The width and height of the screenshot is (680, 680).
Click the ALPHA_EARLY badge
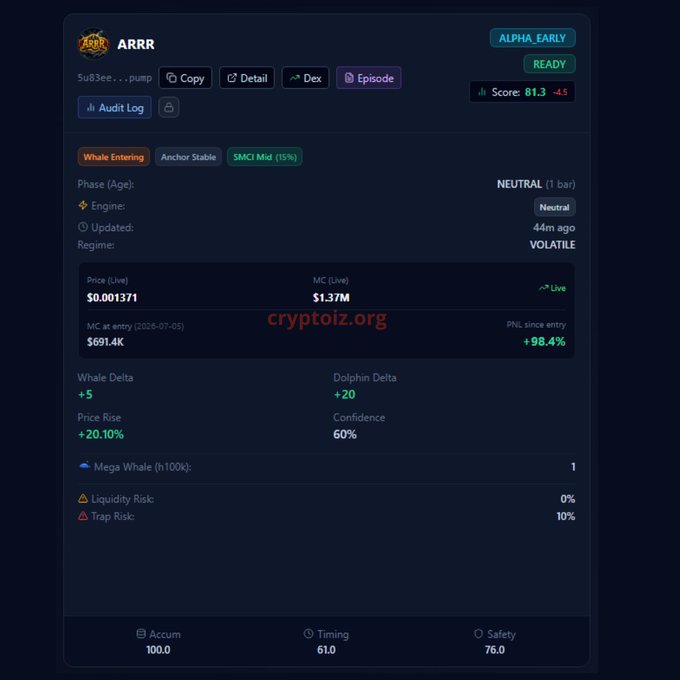(533, 38)
